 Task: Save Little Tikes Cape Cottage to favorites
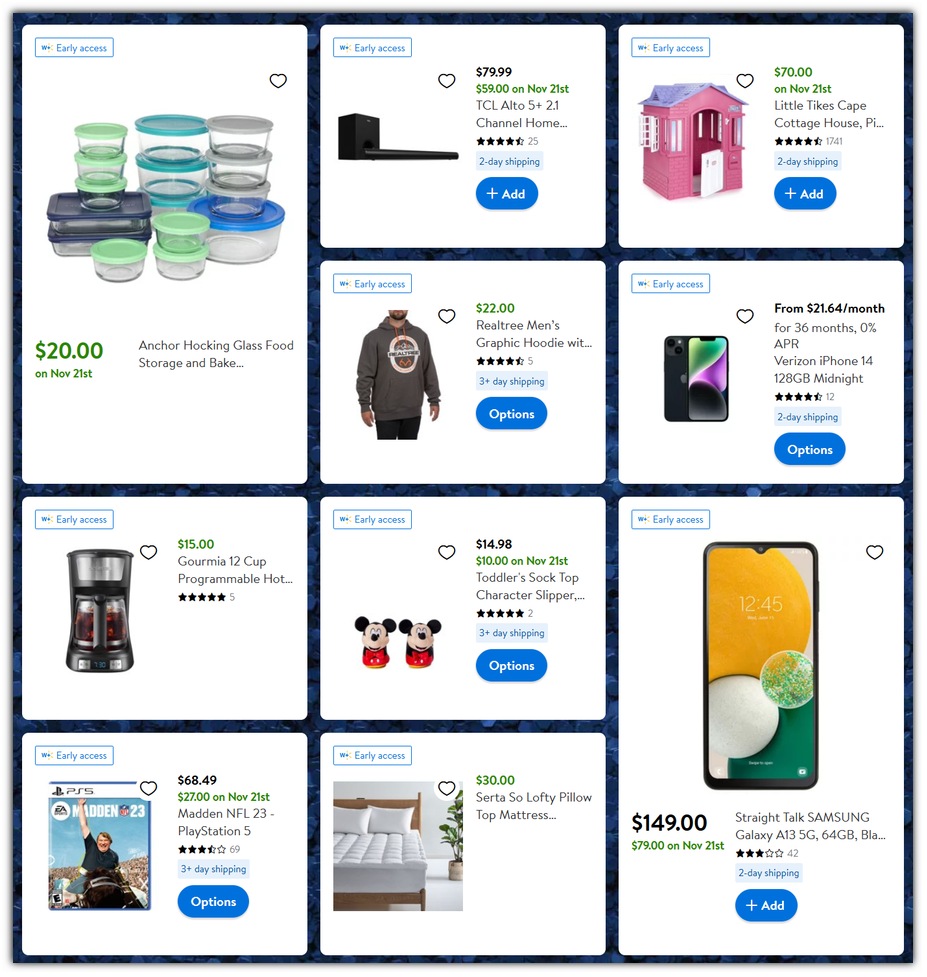point(745,80)
